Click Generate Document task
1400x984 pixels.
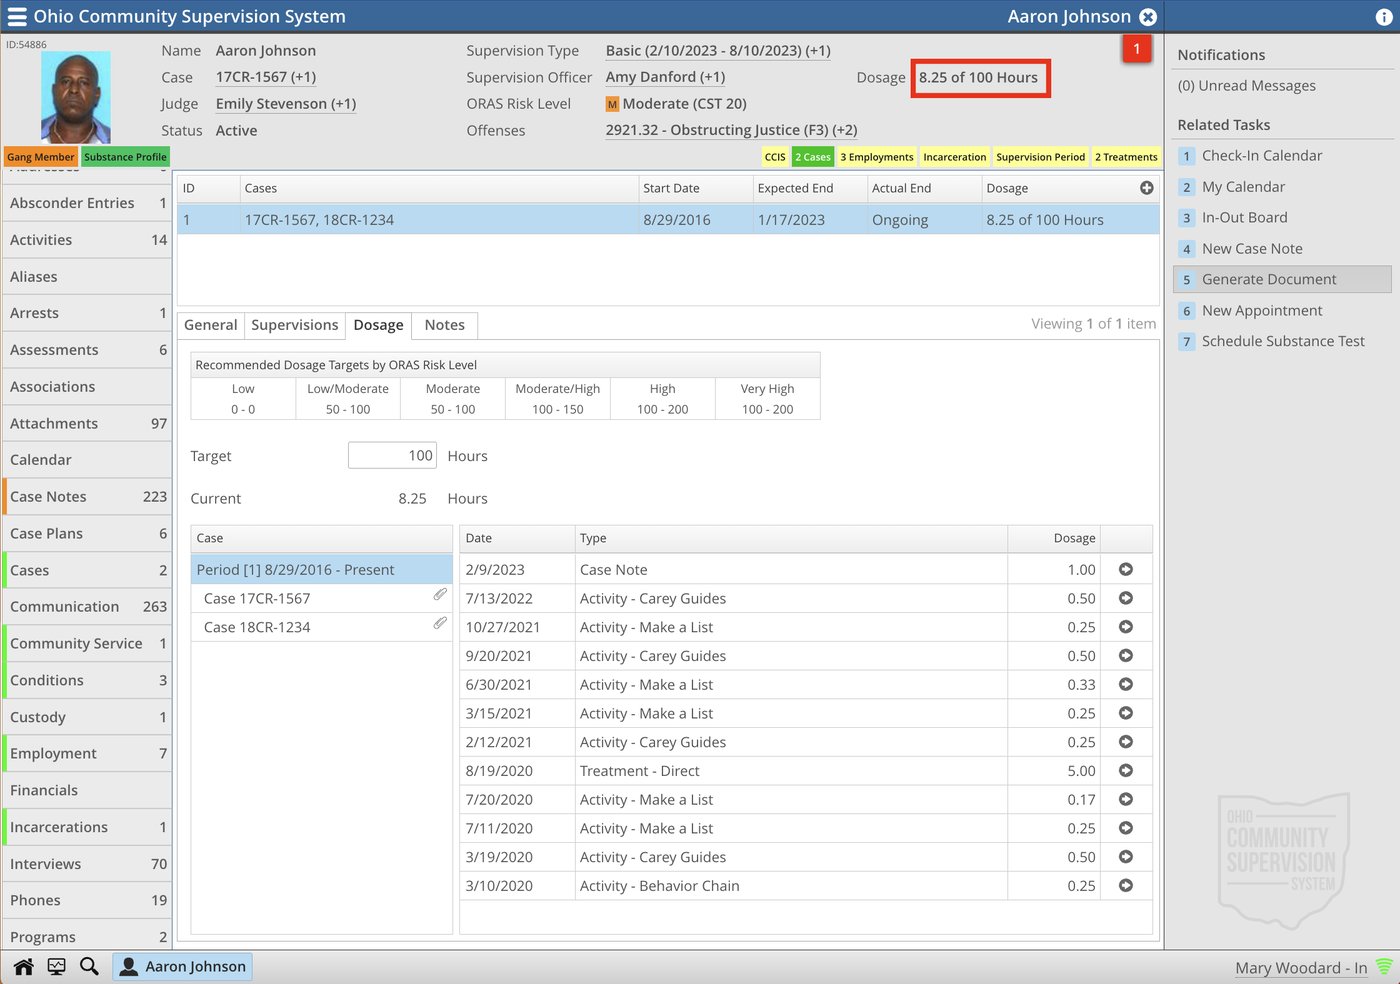[x=1283, y=279]
